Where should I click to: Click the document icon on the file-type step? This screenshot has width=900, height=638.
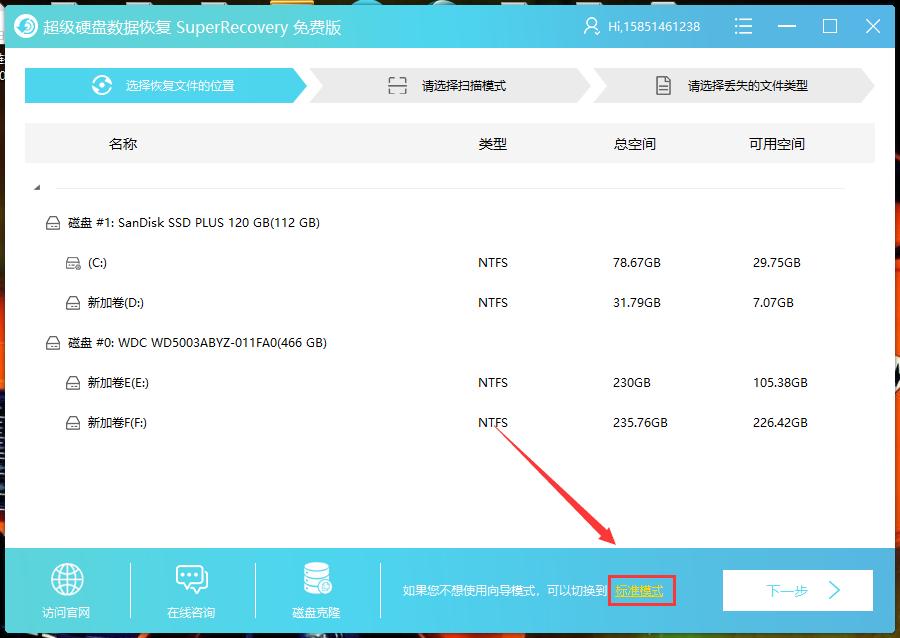point(662,85)
